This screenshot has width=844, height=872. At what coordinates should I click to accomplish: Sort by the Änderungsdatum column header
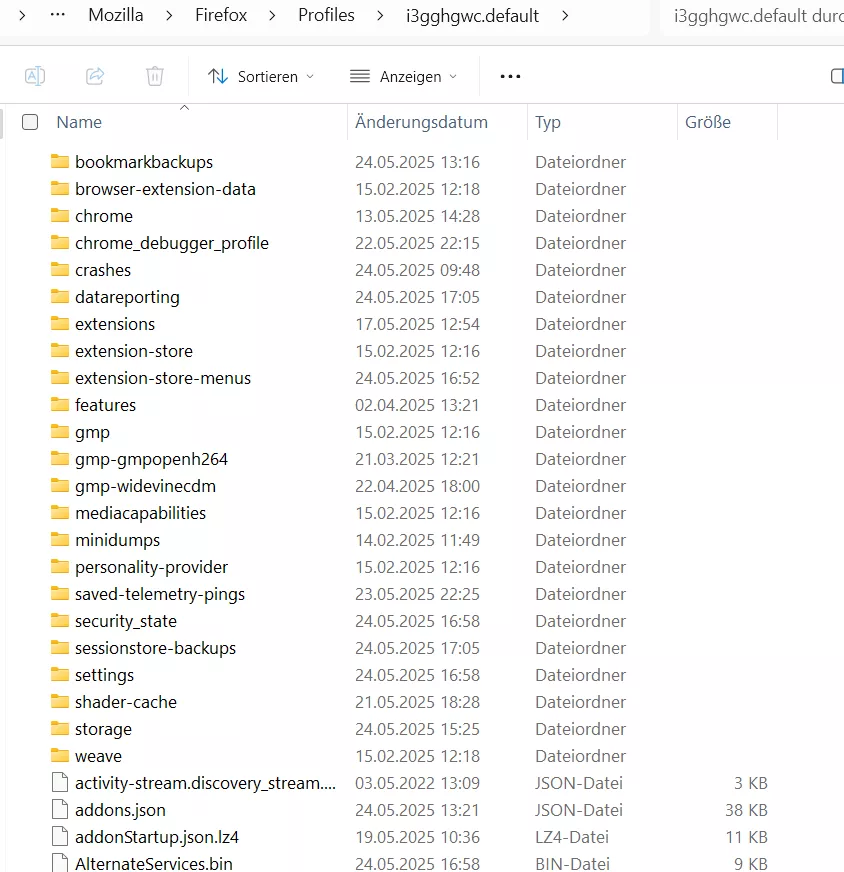tap(421, 122)
